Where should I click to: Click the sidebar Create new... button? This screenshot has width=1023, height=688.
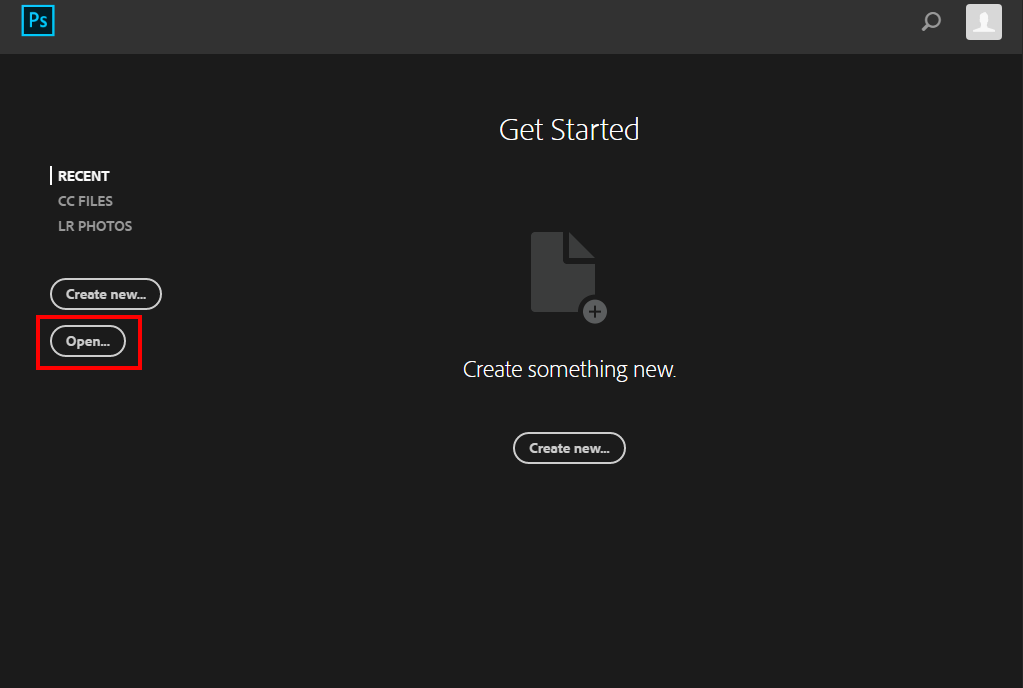[106, 294]
